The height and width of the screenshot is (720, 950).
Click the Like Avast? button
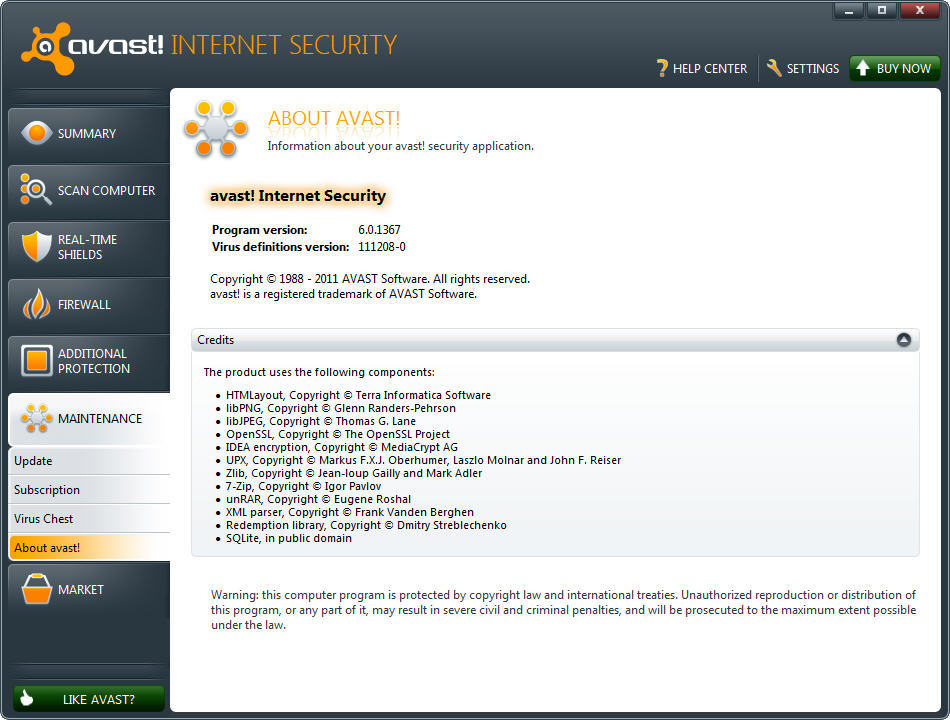pos(89,699)
